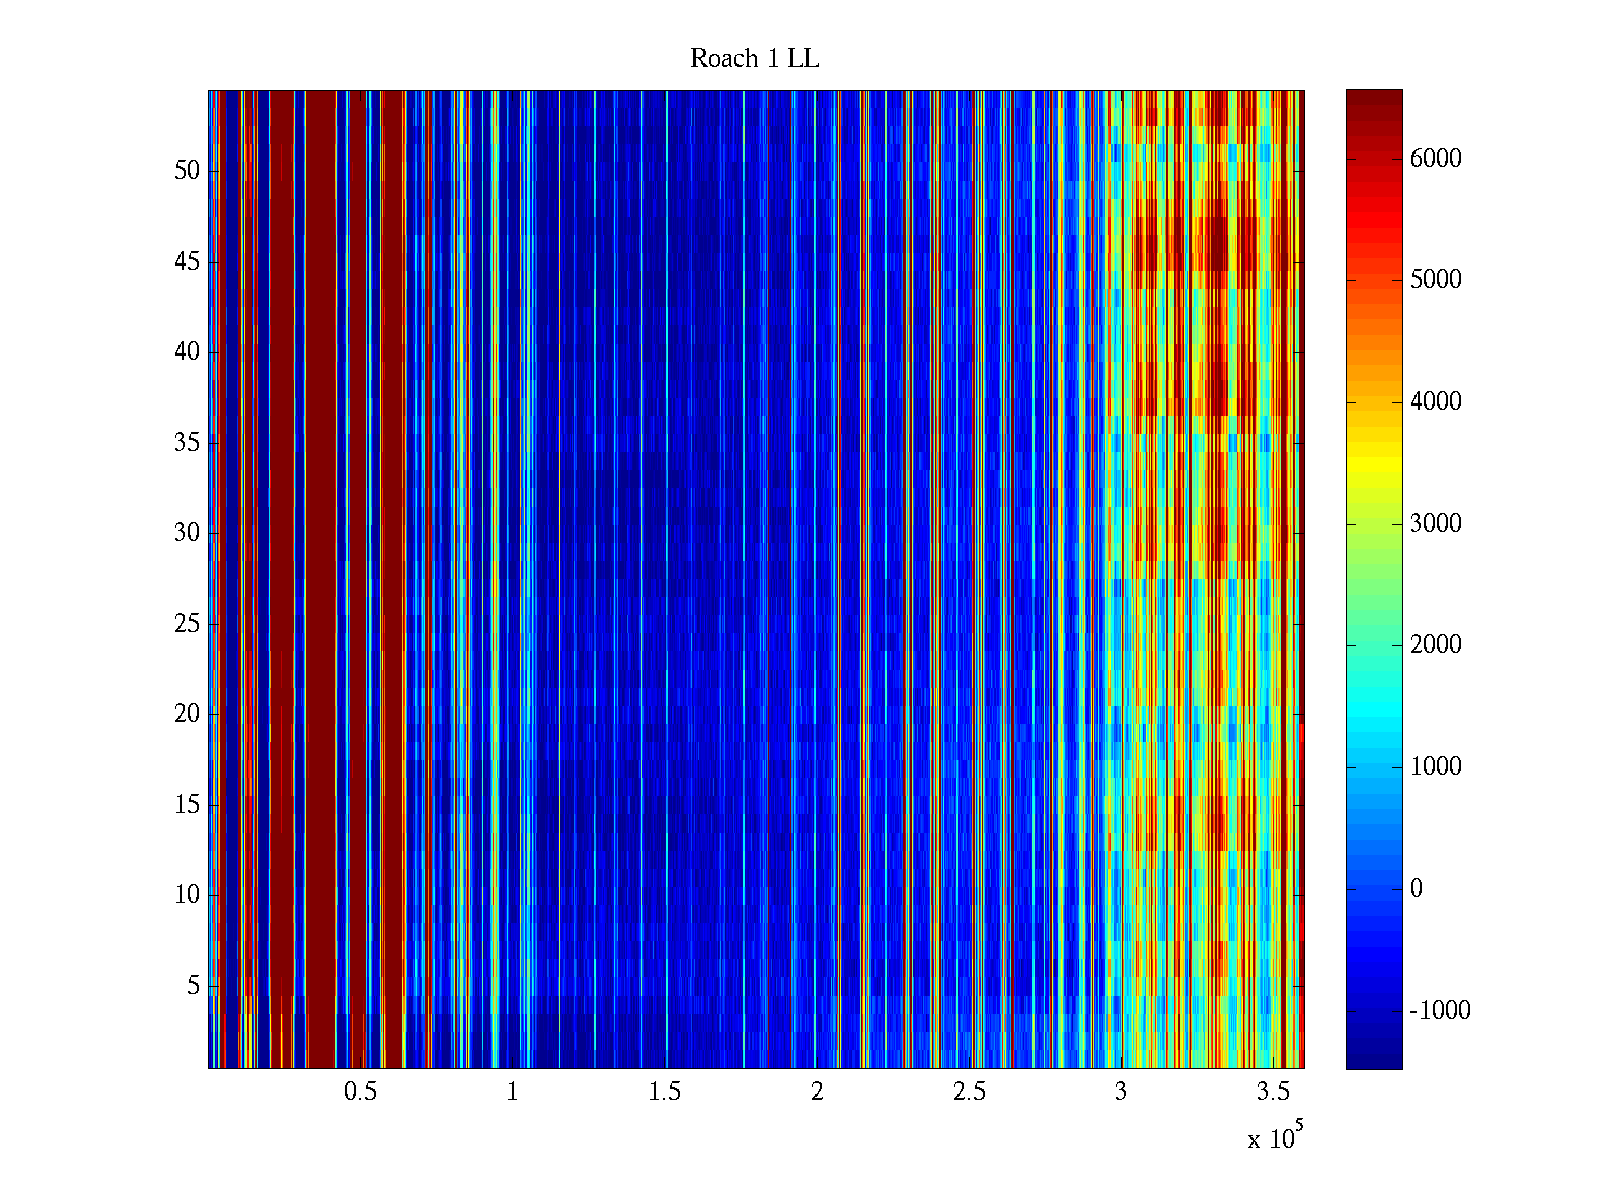
Task: Select the y-axis tick label 45
Action: click(187, 262)
